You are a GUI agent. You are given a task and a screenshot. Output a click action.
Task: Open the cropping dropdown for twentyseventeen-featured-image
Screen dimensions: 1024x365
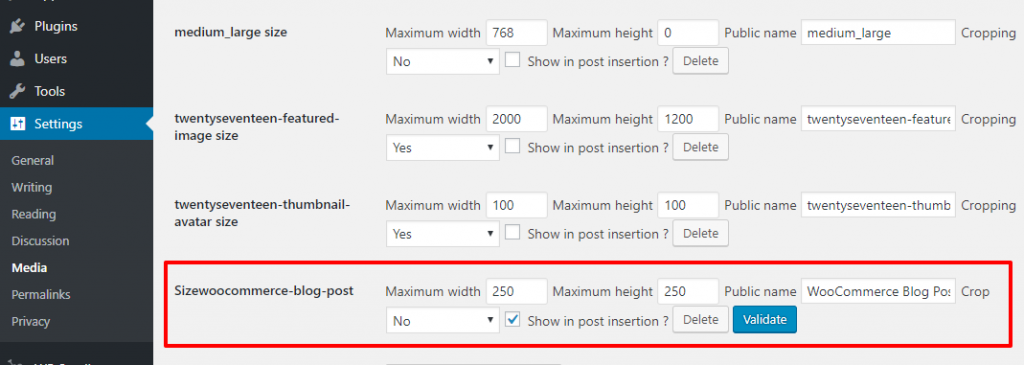click(x=443, y=148)
